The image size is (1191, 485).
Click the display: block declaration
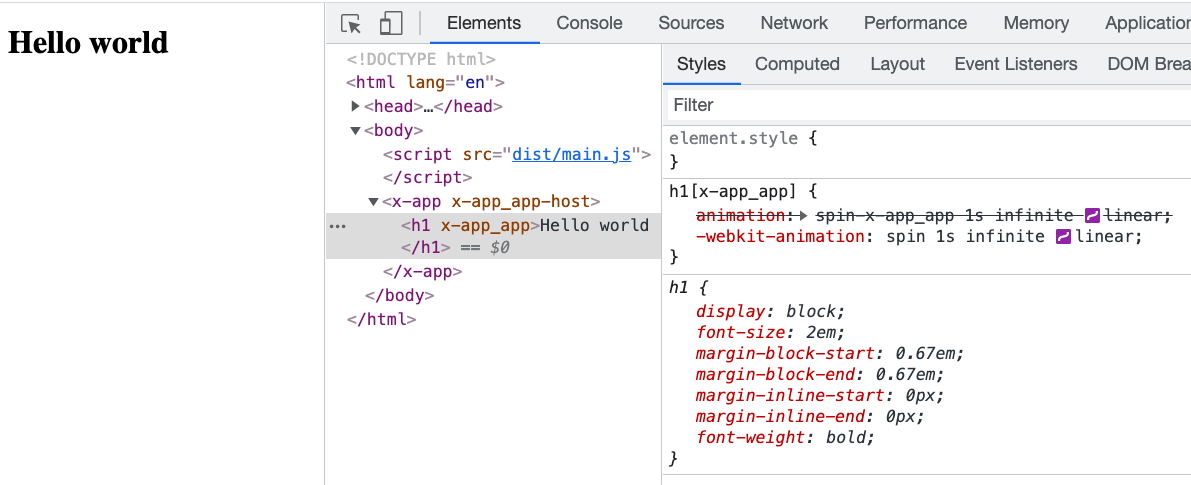(x=770, y=311)
